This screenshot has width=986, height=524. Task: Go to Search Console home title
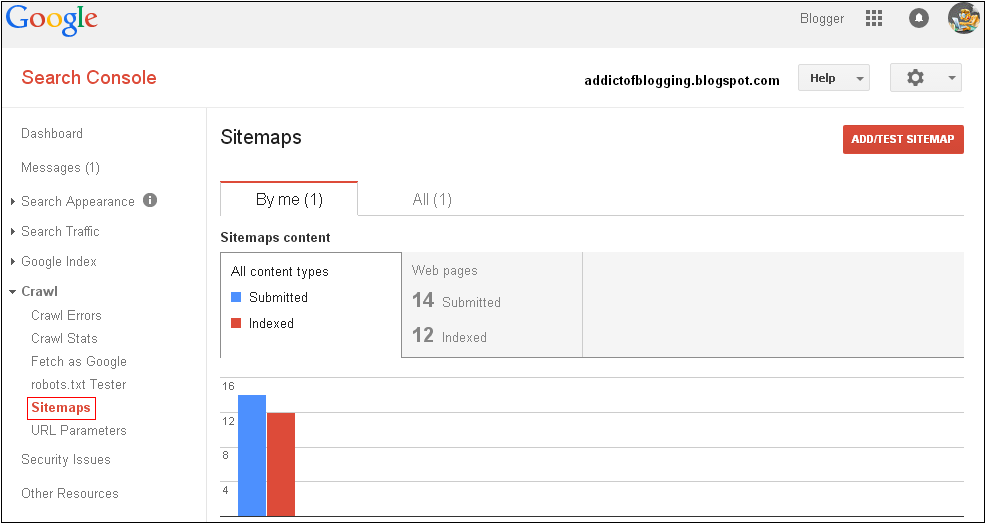tap(89, 78)
